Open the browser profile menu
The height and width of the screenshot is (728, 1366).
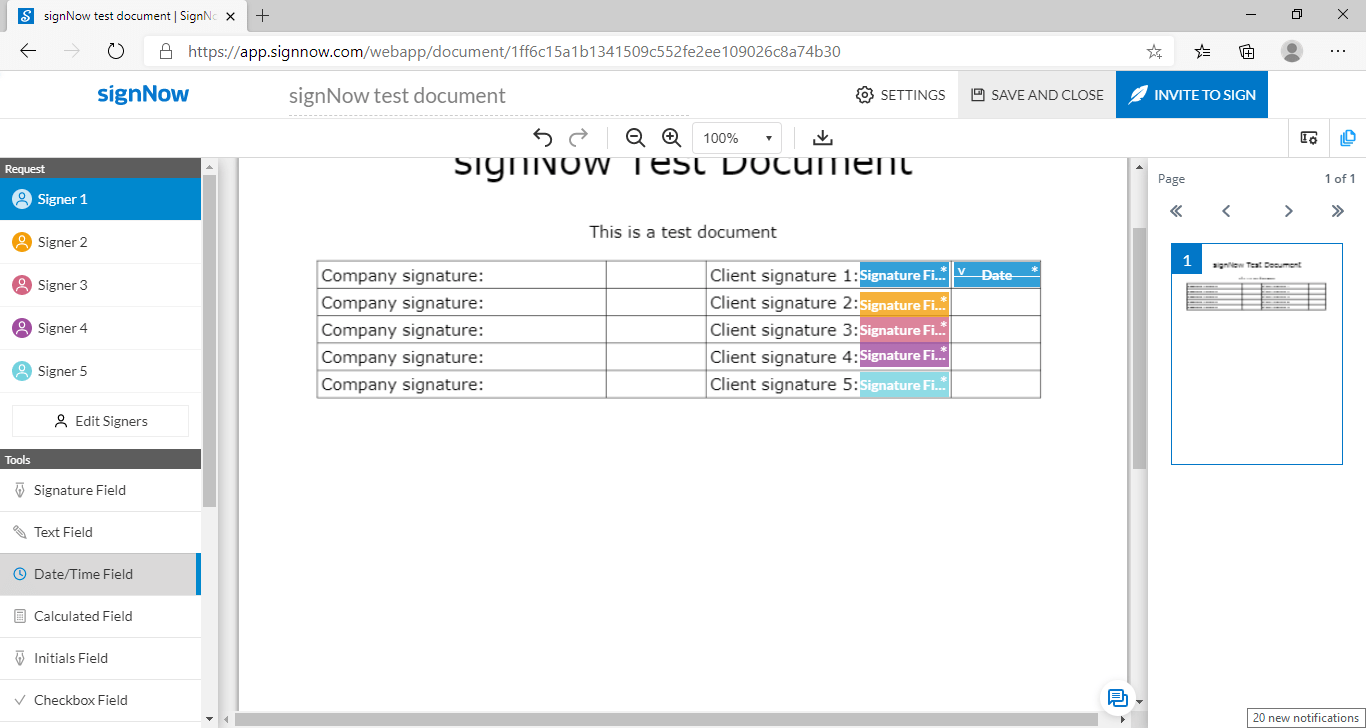click(x=1292, y=51)
